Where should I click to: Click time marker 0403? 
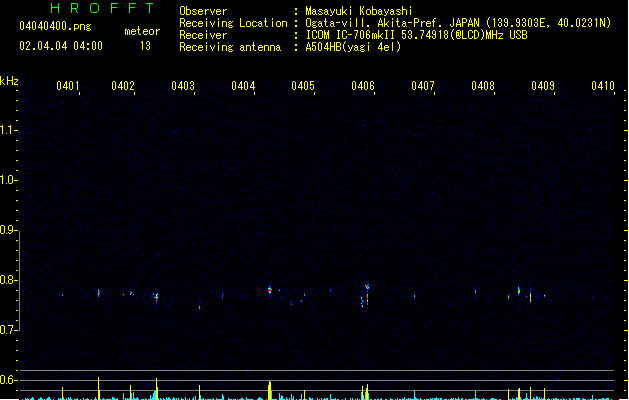click(x=183, y=86)
